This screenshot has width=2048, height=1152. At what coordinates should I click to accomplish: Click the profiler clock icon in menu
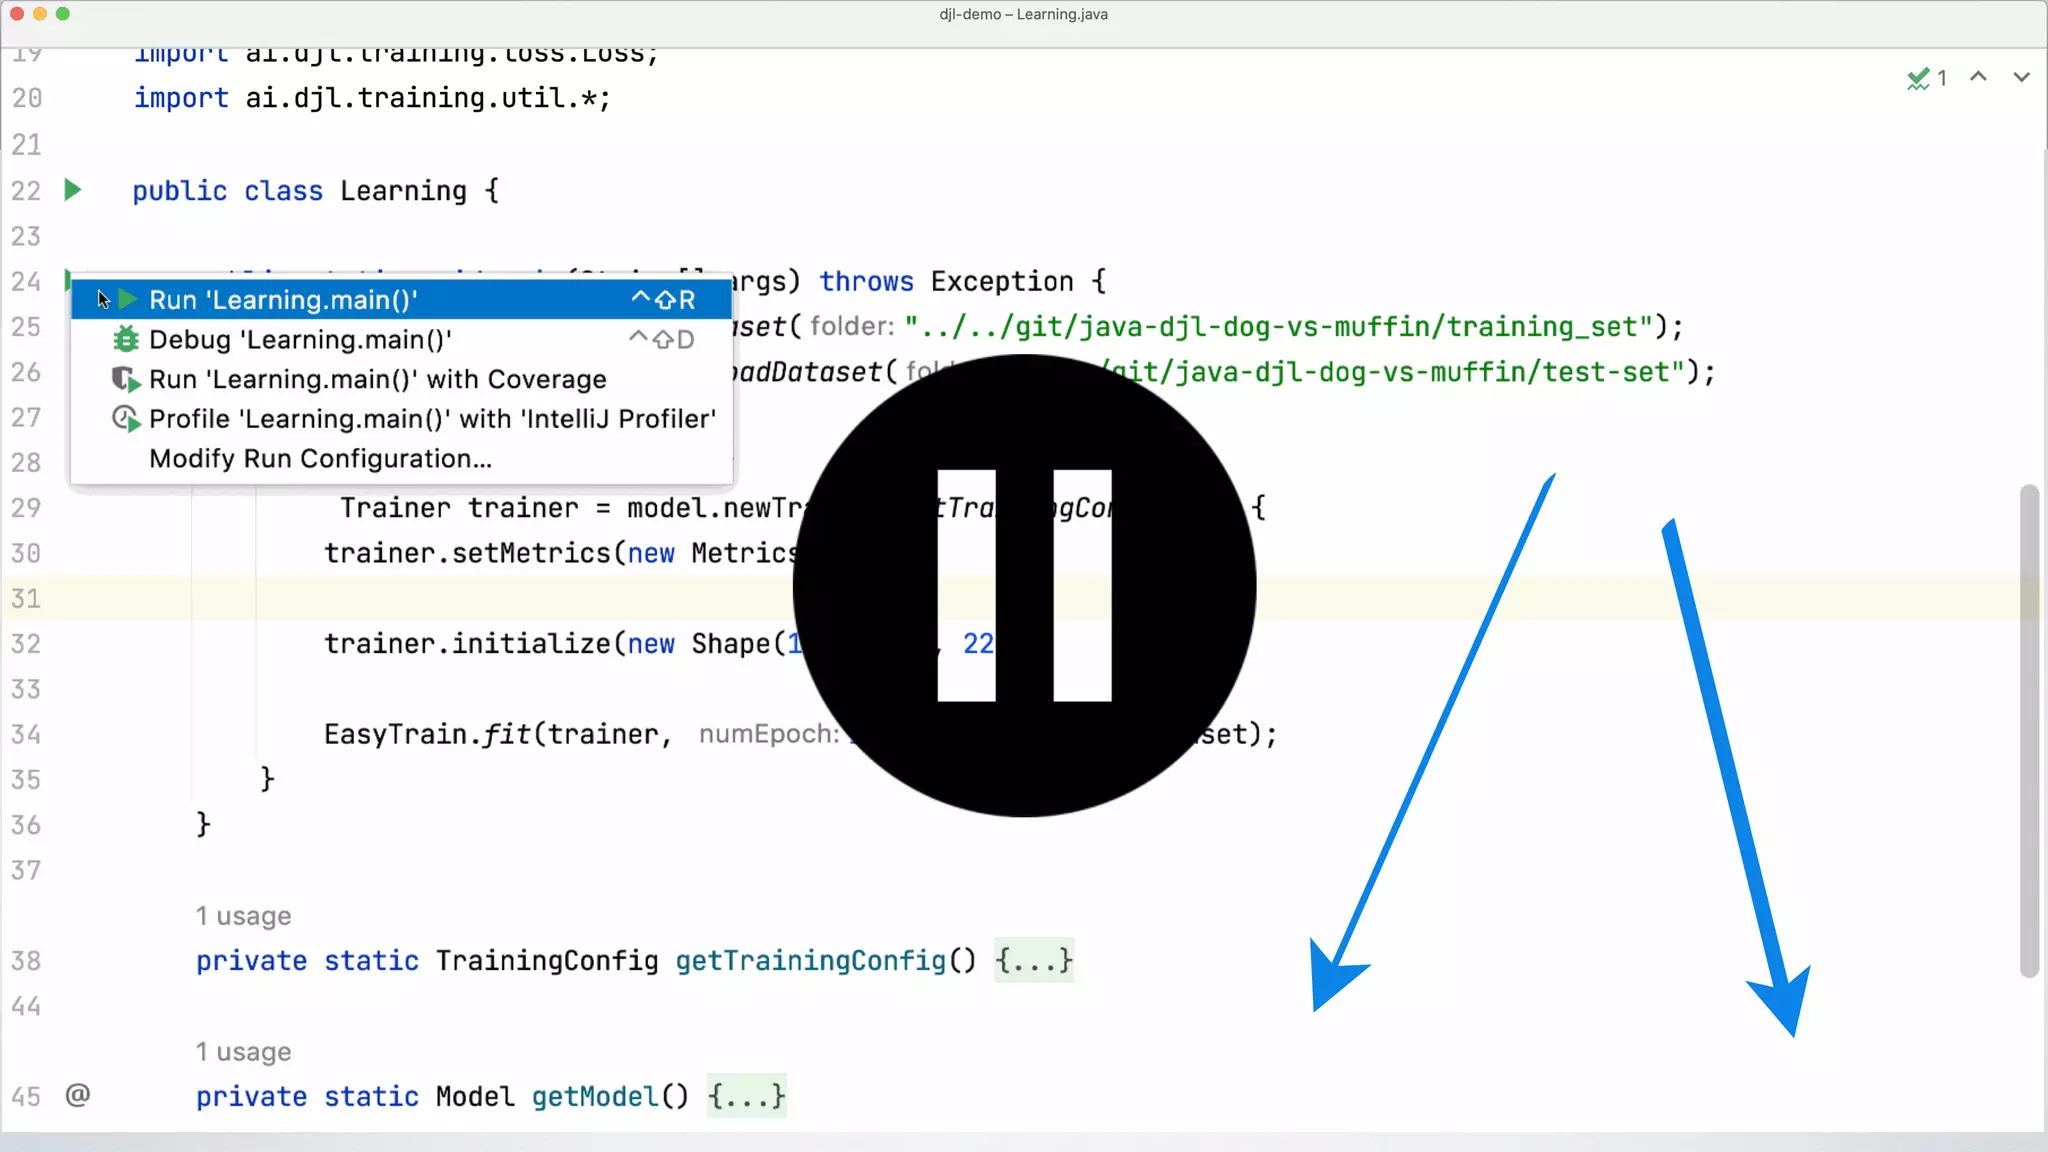click(x=125, y=418)
